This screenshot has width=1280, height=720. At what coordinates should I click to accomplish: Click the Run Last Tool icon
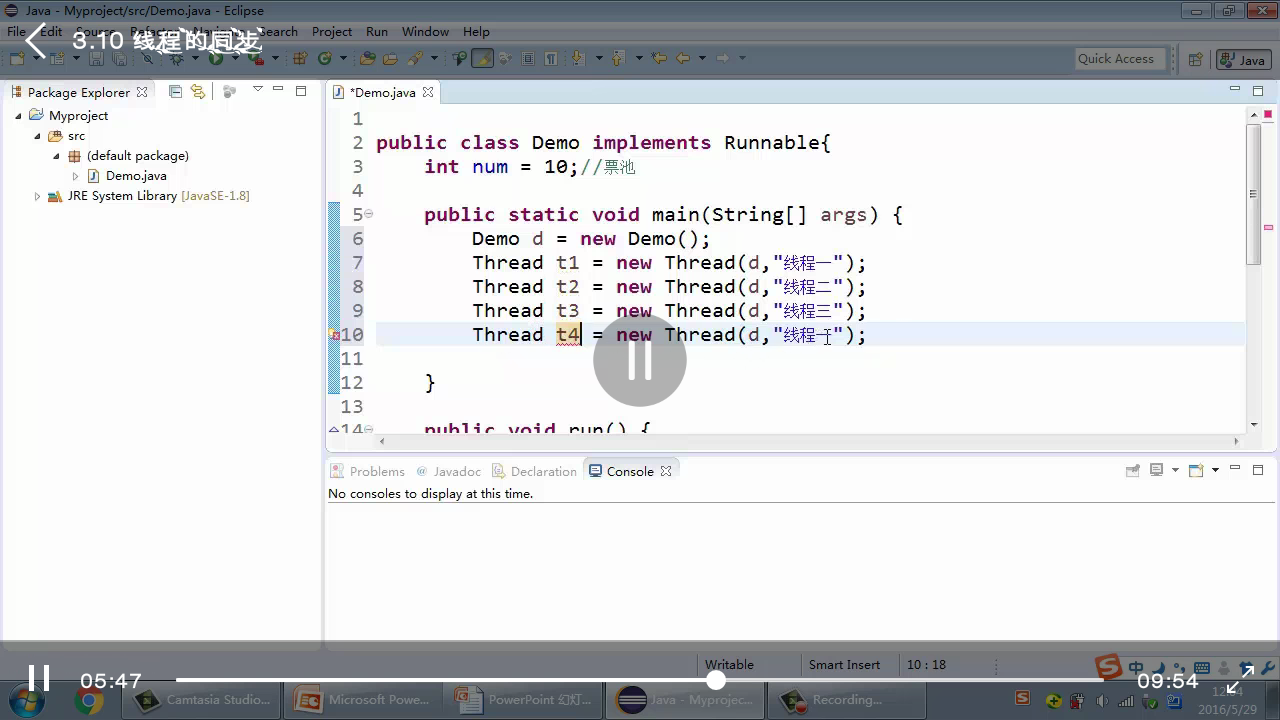pyautogui.click(x=257, y=59)
